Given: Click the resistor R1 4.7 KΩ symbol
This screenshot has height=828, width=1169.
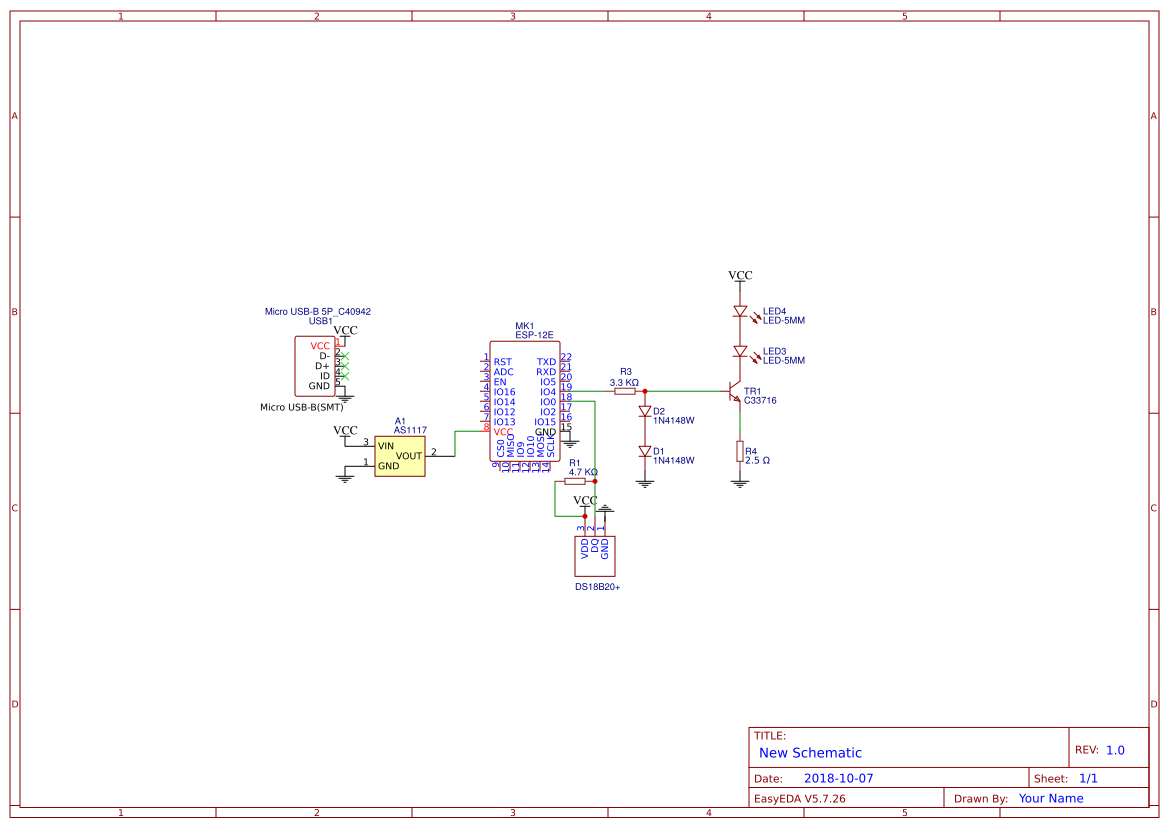Looking at the screenshot, I should tap(575, 480).
